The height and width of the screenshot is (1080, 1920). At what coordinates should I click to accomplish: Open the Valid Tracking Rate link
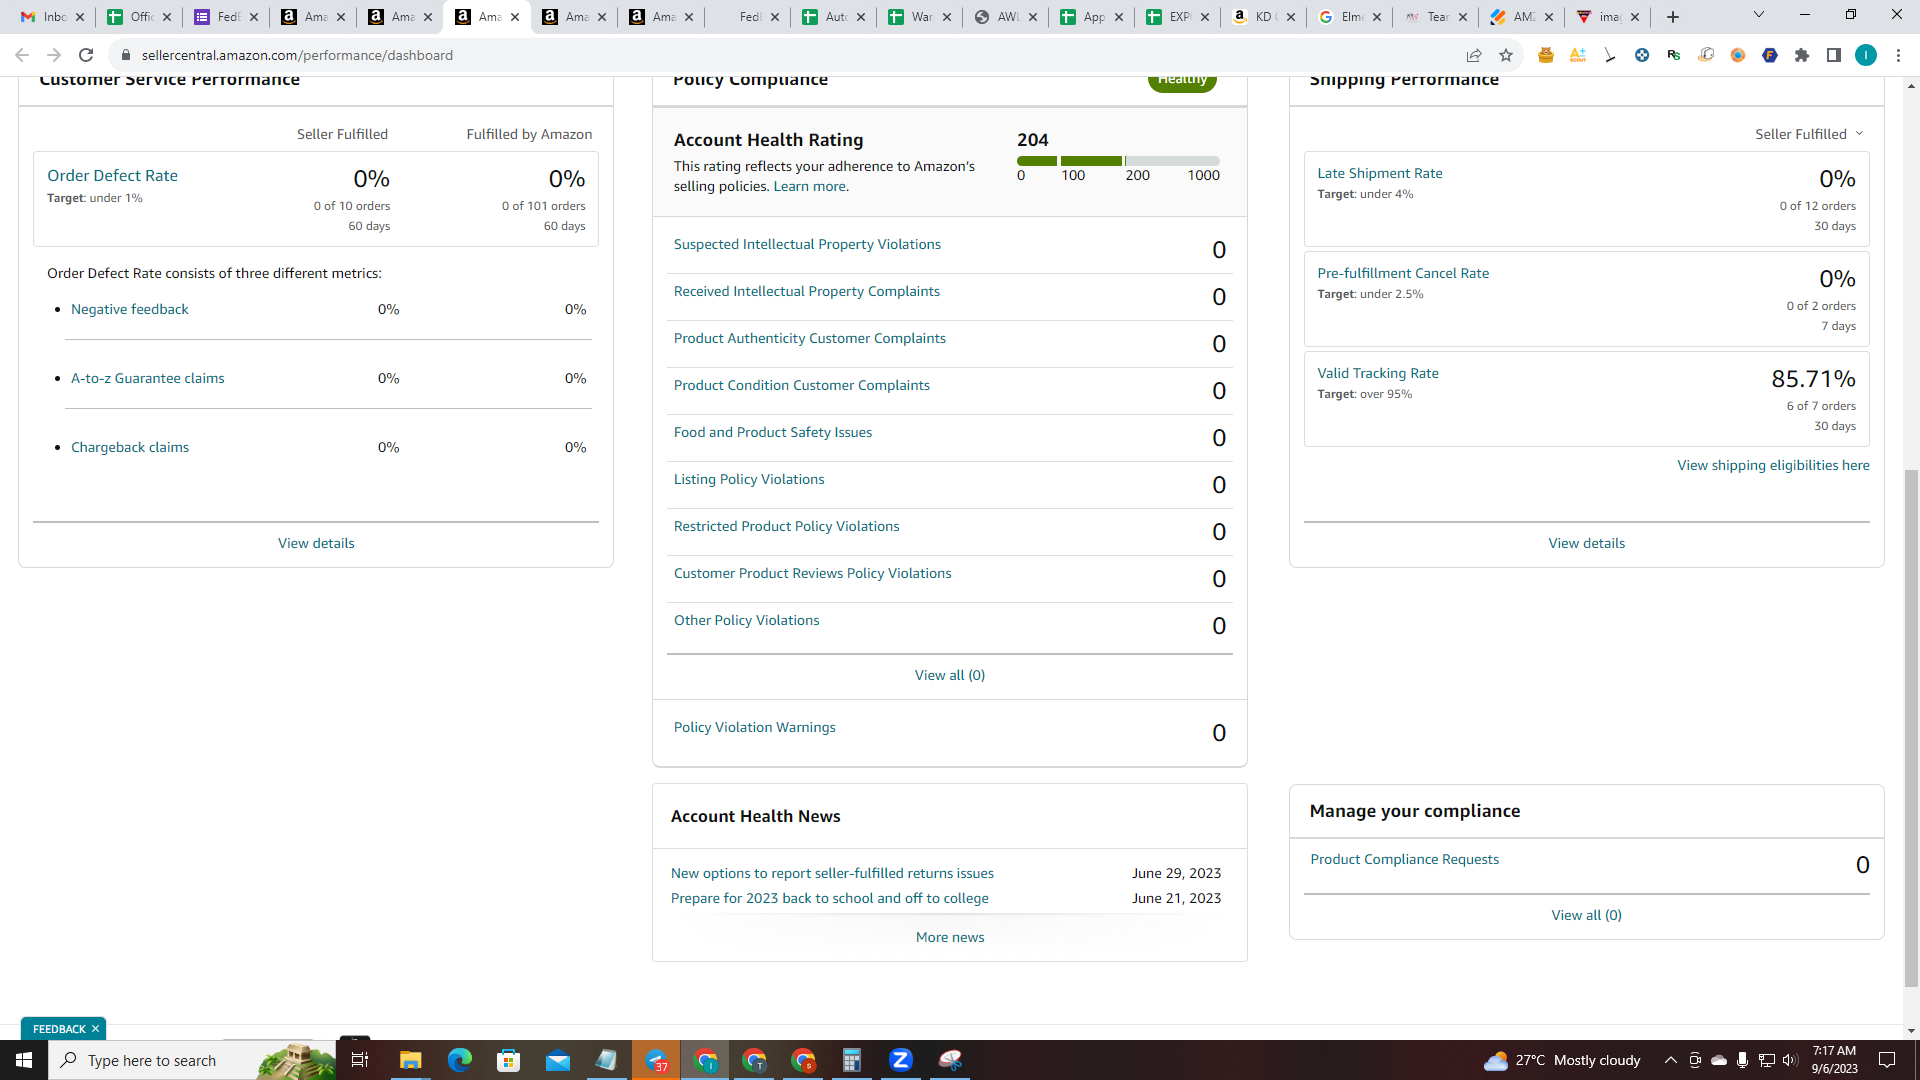coord(1378,374)
